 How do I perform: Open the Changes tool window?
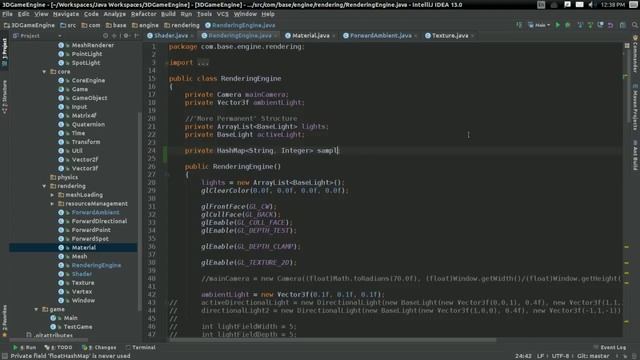click(99, 347)
